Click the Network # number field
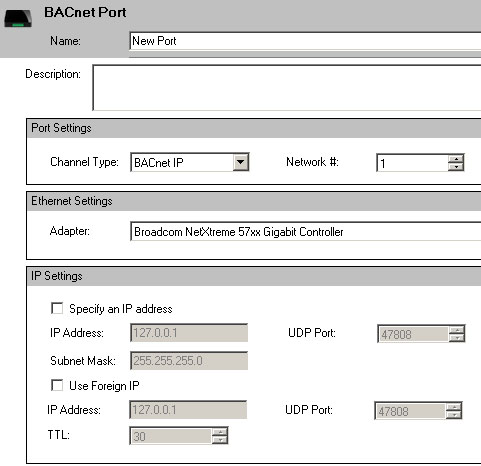The width and height of the screenshot is (481, 466). pyautogui.click(x=413, y=163)
